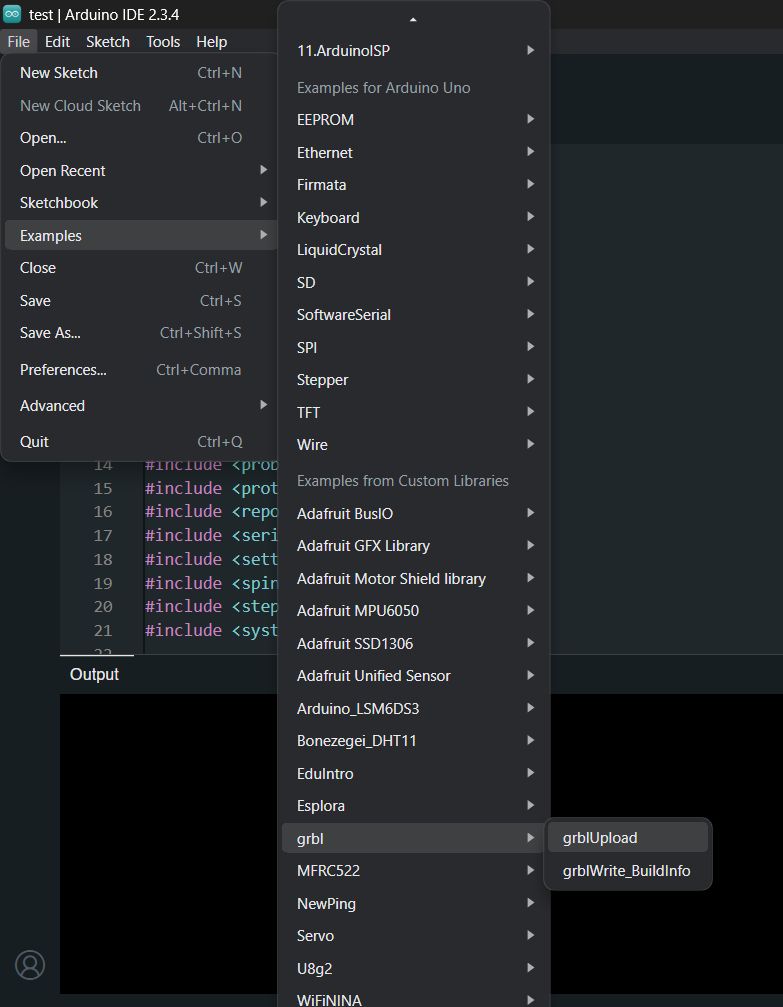The width and height of the screenshot is (783, 1007).
Task: Expand Arduino_LSM6DS3 examples
Action: click(414, 708)
